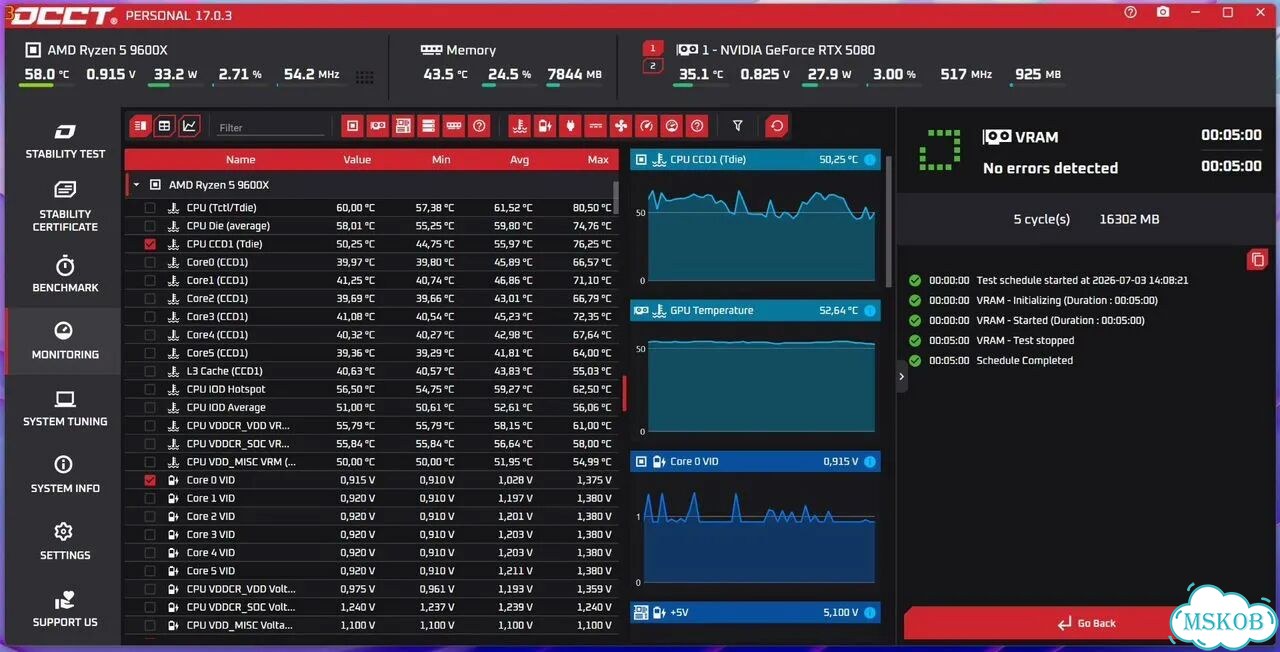Toggle the GPU device filter icon

tap(378, 126)
